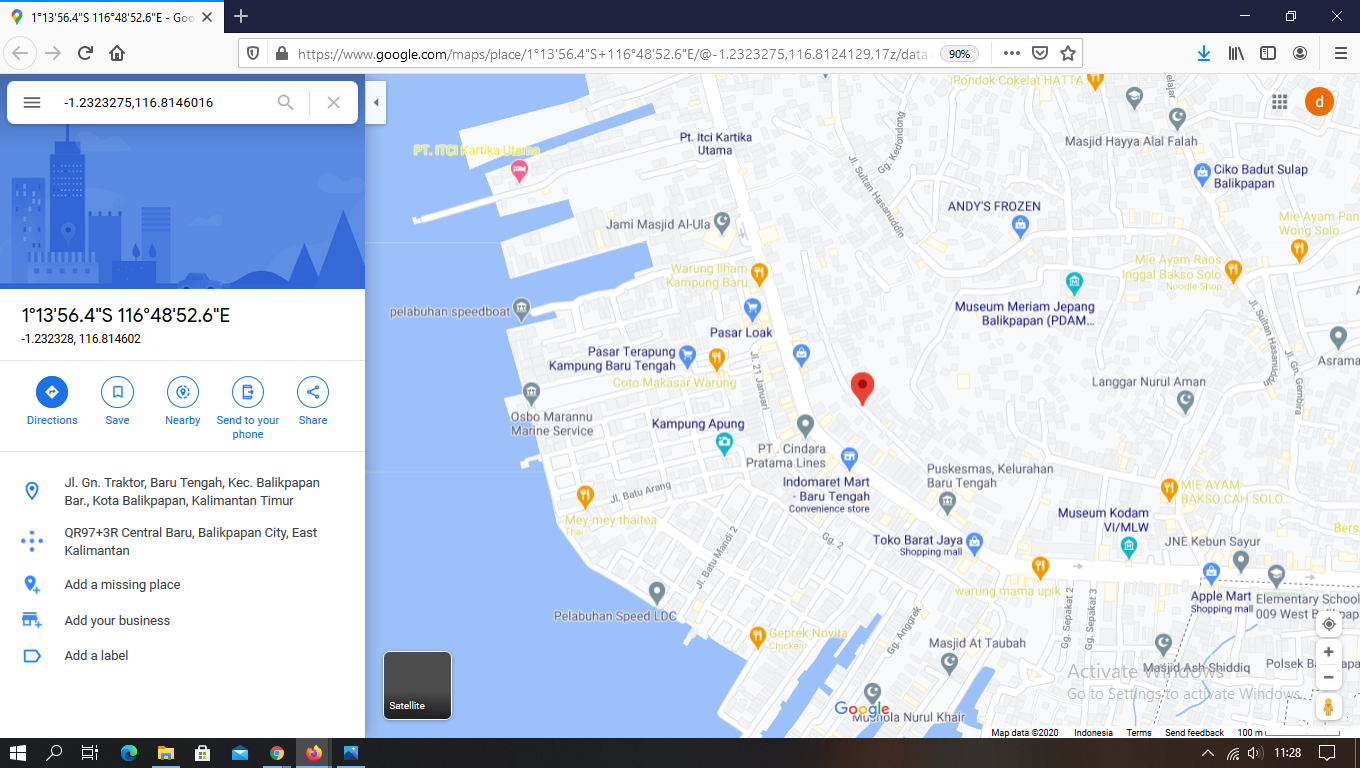Click the Directions button

tap(52, 392)
